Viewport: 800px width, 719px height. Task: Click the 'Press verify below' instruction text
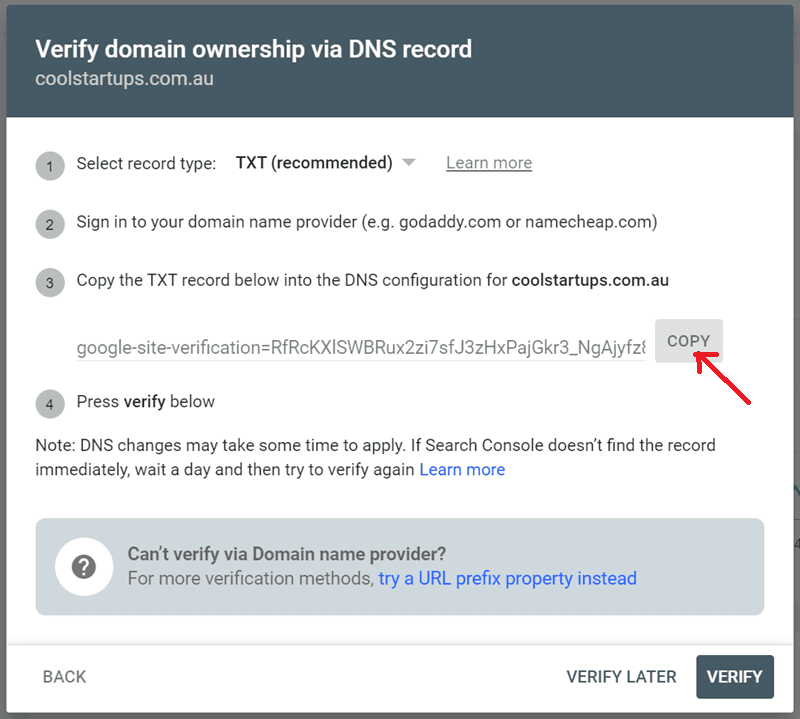coord(146,401)
